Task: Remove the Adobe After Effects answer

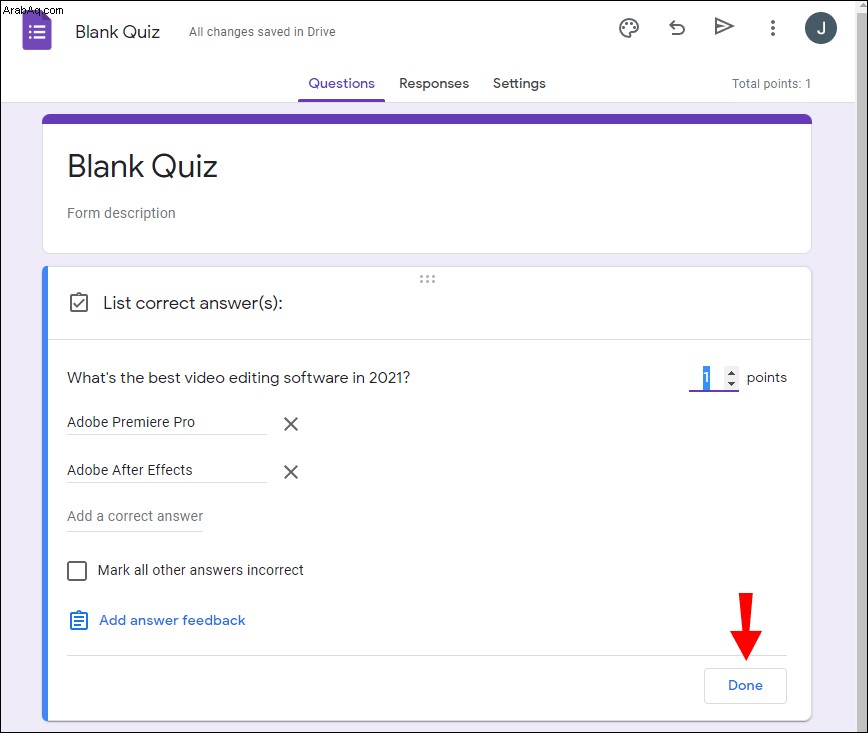Action: (x=291, y=472)
